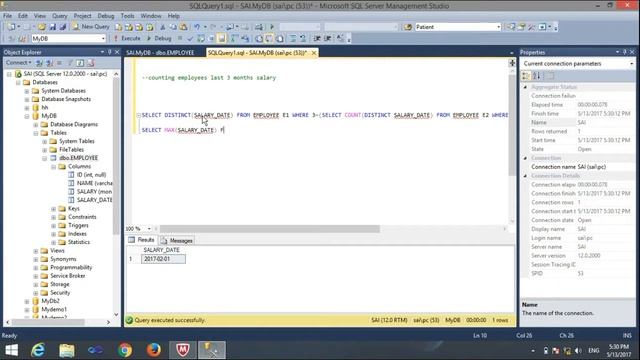
Task: Open the Edit menu
Action: pos(23,16)
